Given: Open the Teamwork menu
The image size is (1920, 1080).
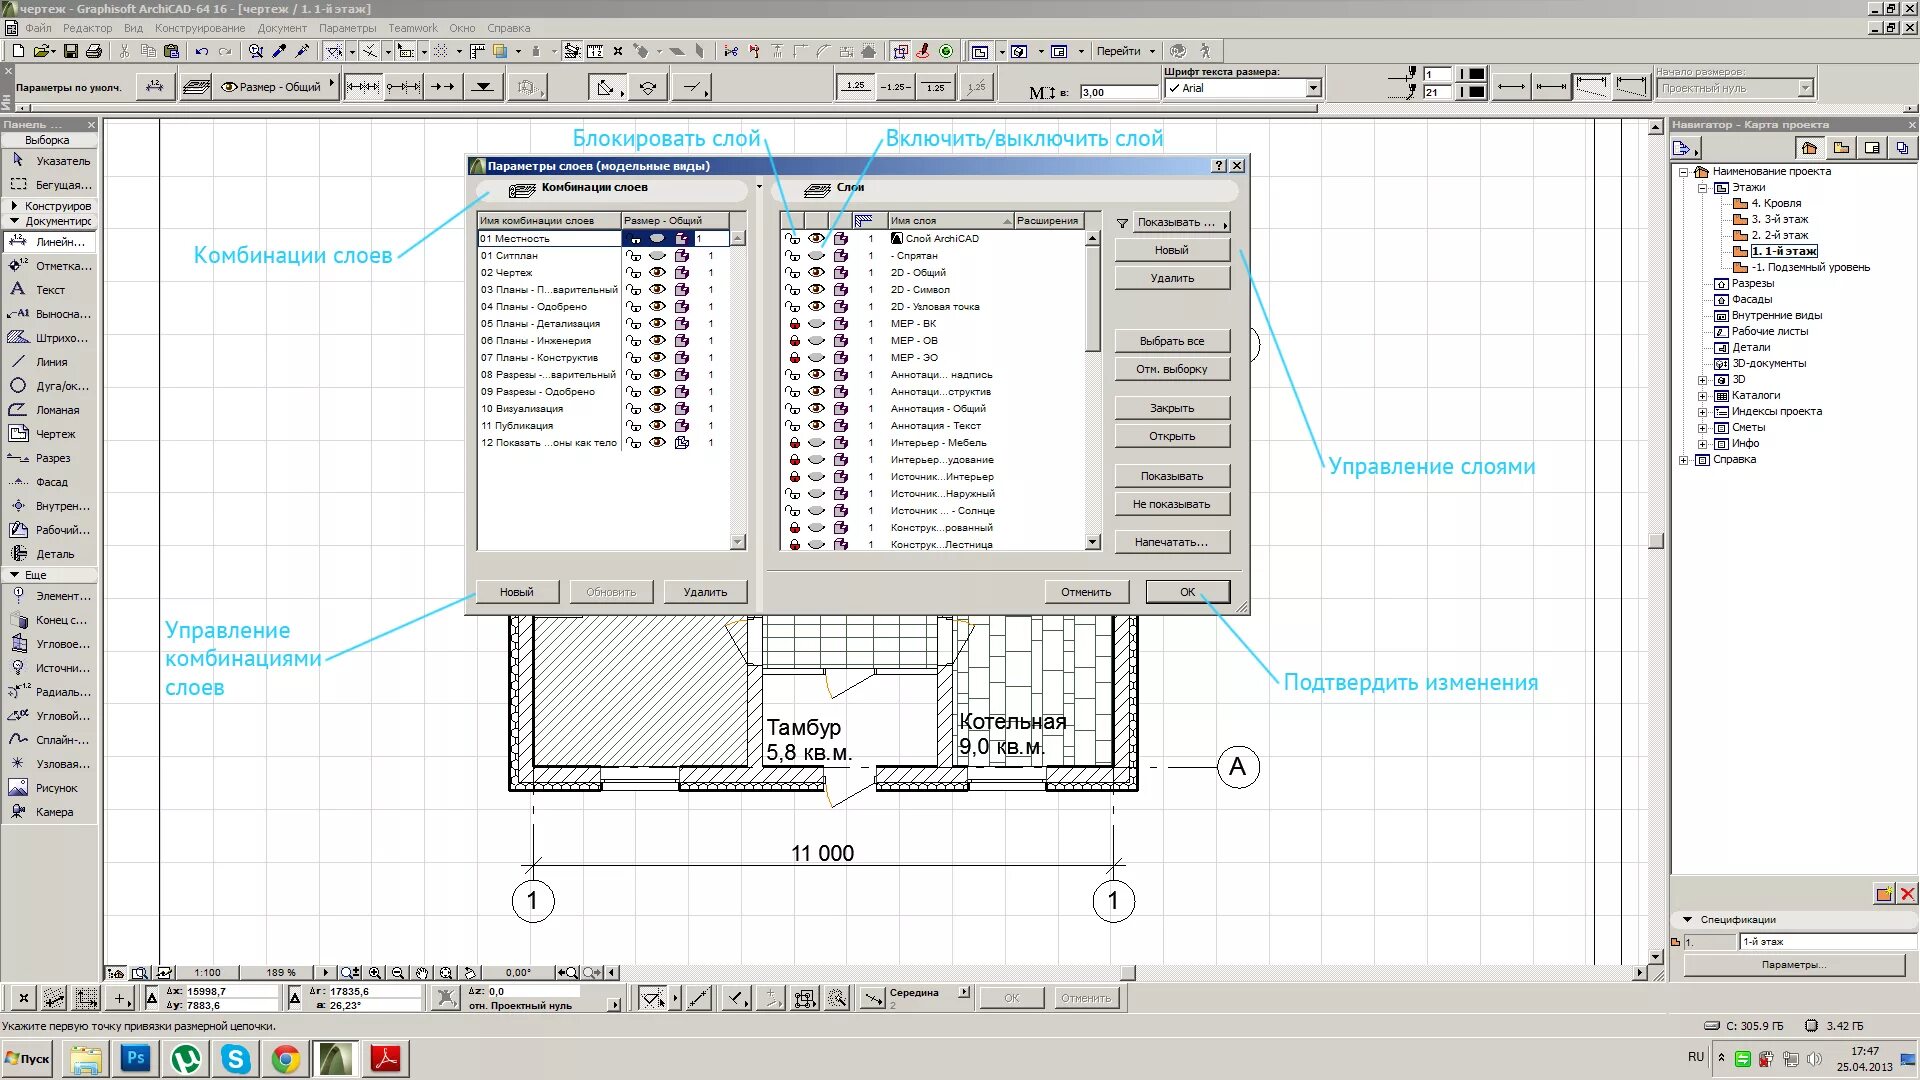Looking at the screenshot, I should click(x=412, y=28).
